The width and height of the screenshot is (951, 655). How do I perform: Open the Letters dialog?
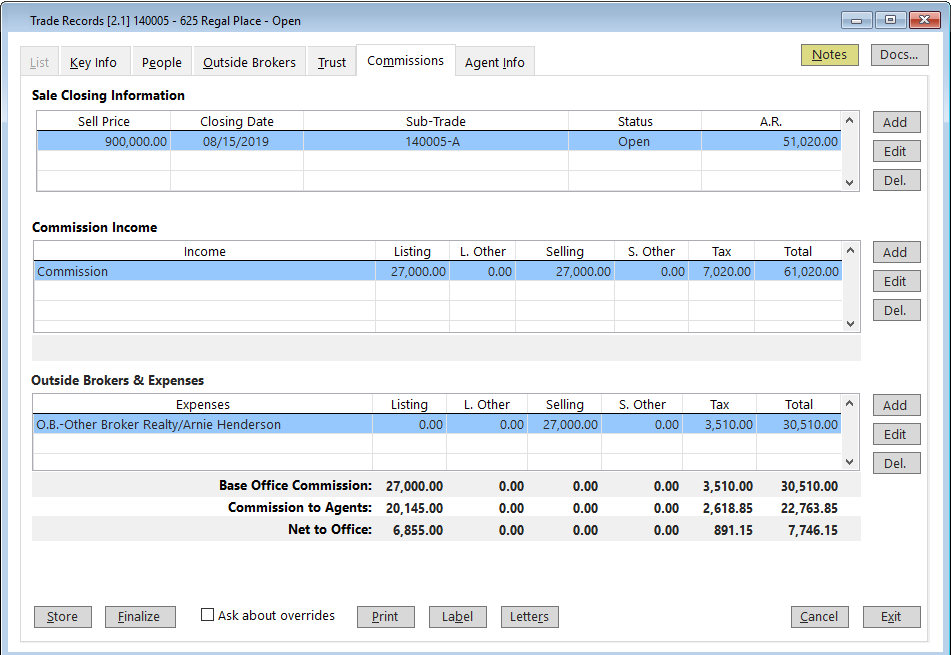pos(529,617)
